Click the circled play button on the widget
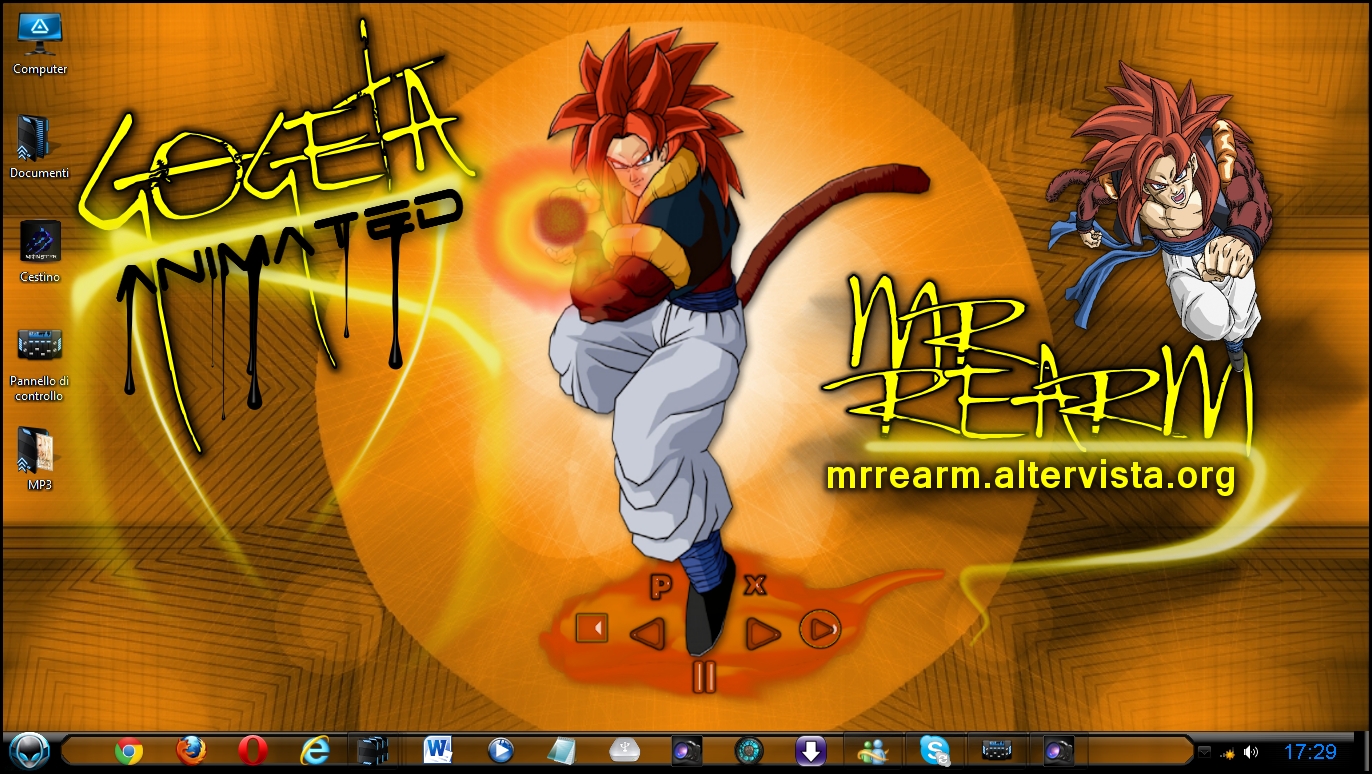 (820, 629)
